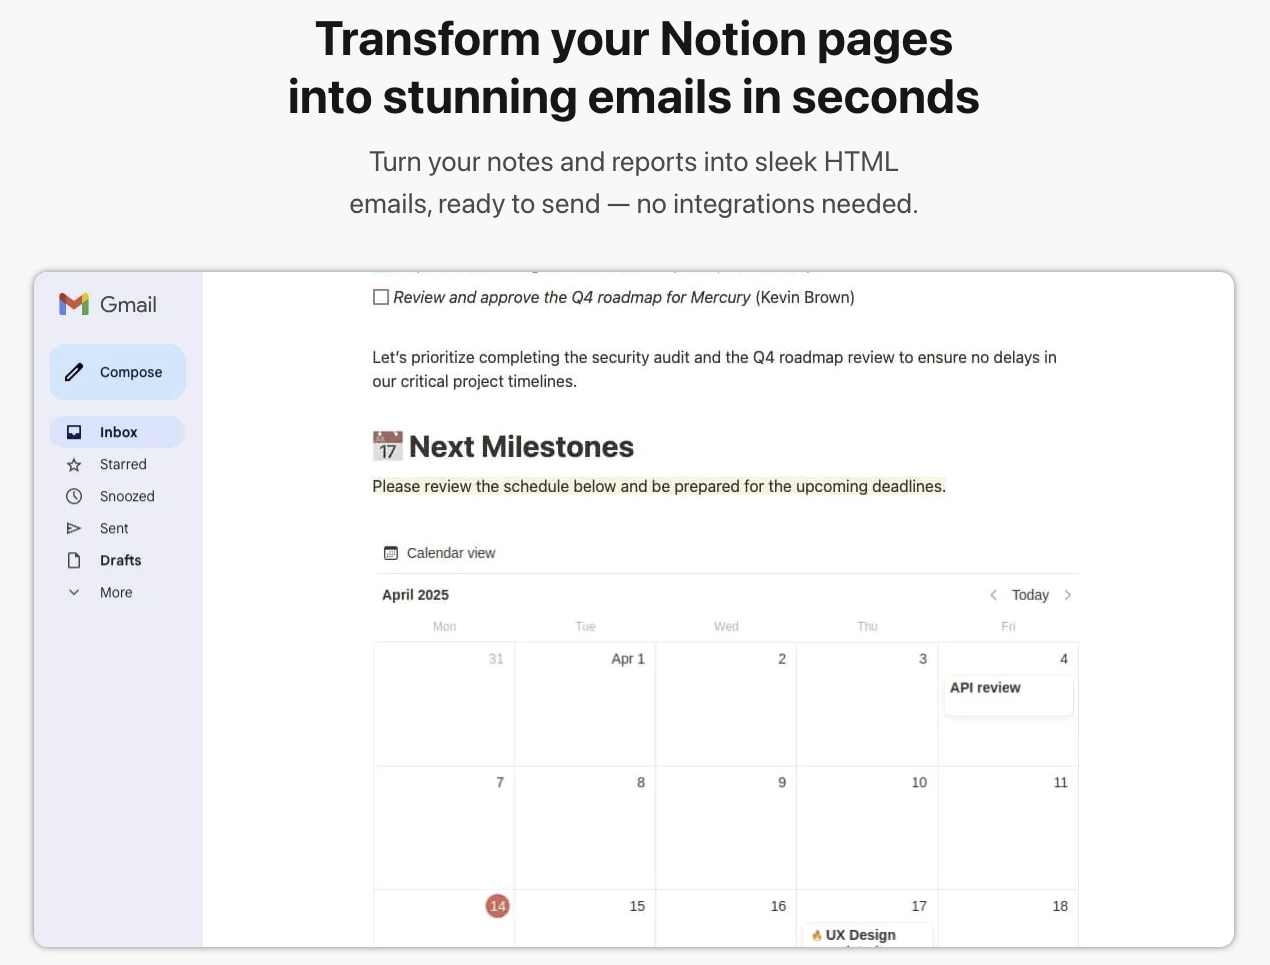Click the Mon weekday header
The width and height of the screenshot is (1270, 965).
coord(444,627)
